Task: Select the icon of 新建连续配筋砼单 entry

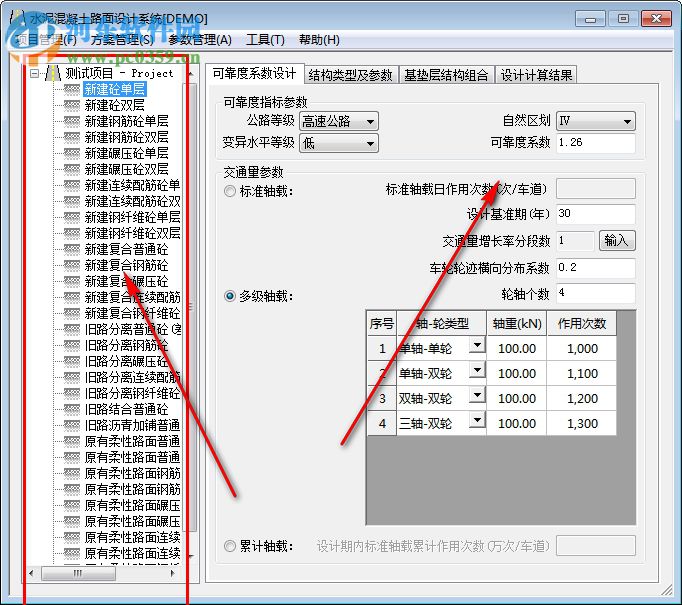Action: click(x=72, y=185)
